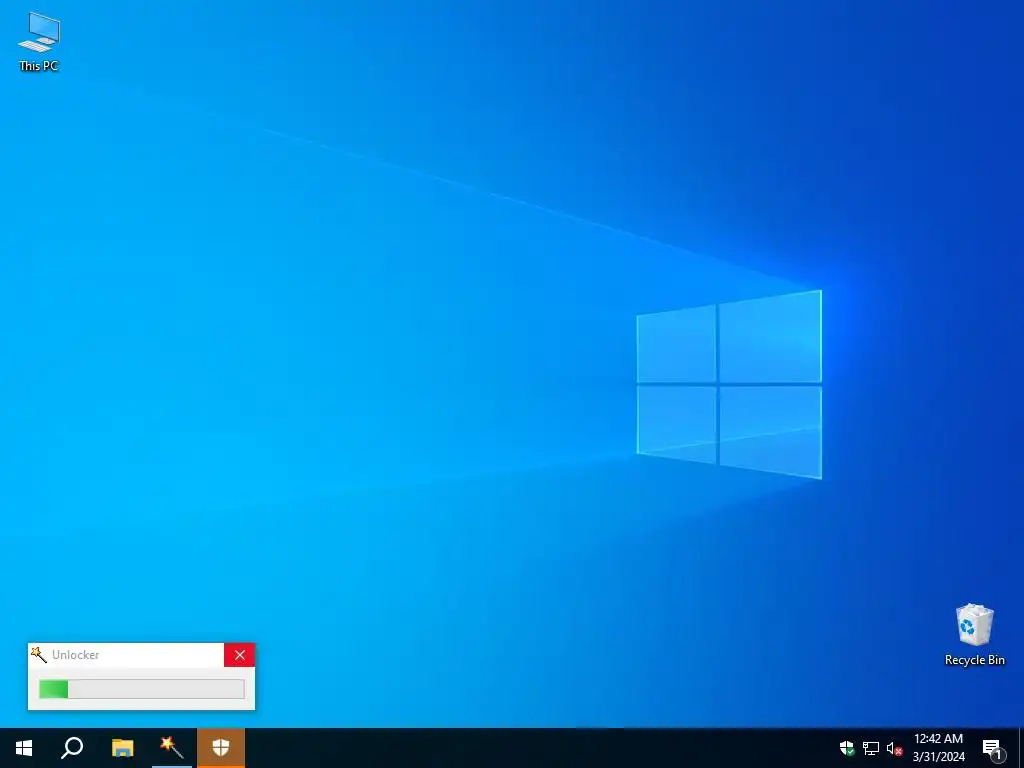This screenshot has width=1024, height=768.
Task: Open the muted volume tray icon
Action: click(x=894, y=748)
